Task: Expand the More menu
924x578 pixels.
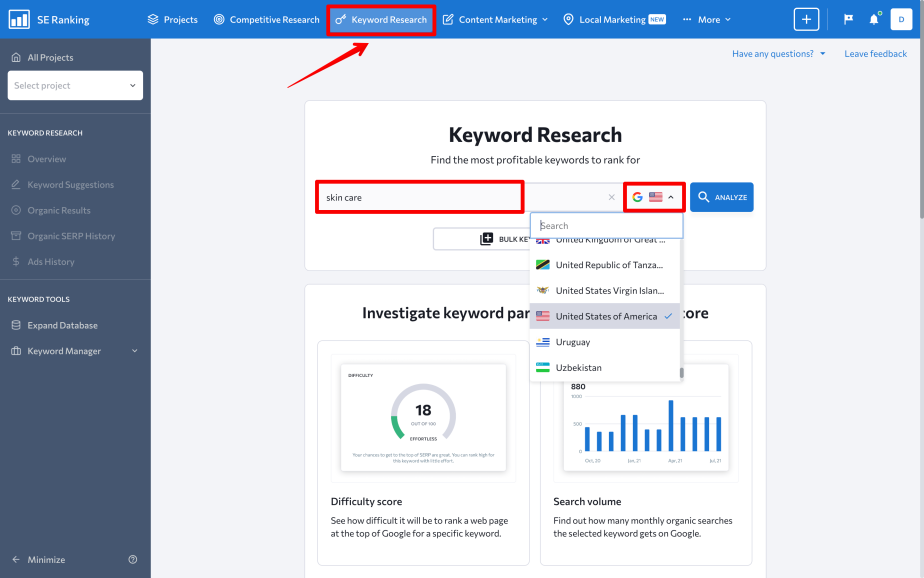Action: tap(707, 19)
